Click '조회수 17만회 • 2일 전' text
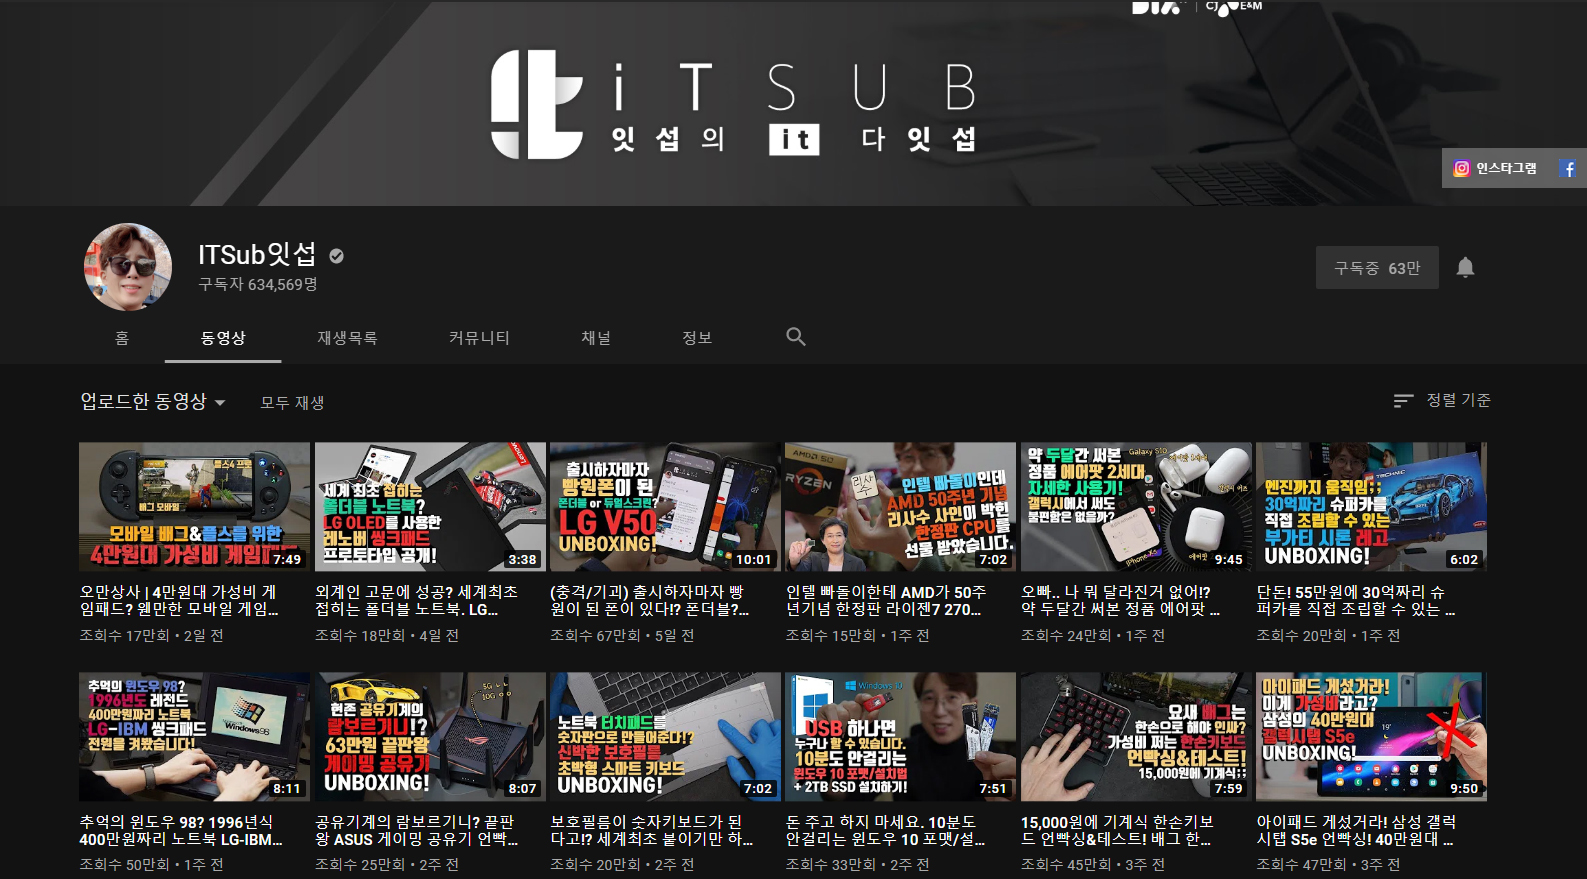The height and width of the screenshot is (879, 1587). (x=152, y=636)
